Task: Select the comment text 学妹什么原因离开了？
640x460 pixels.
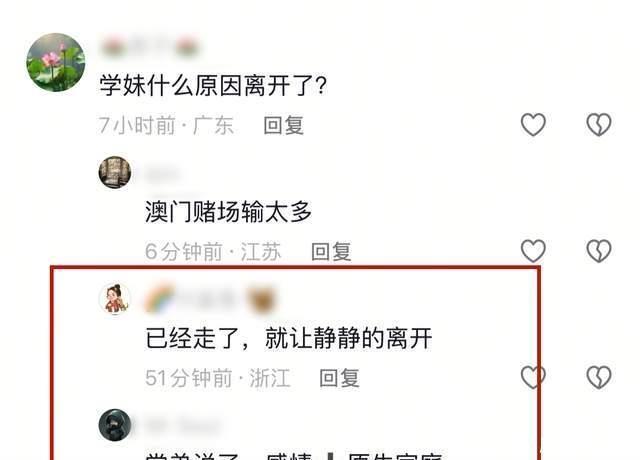Action: [x=213, y=86]
